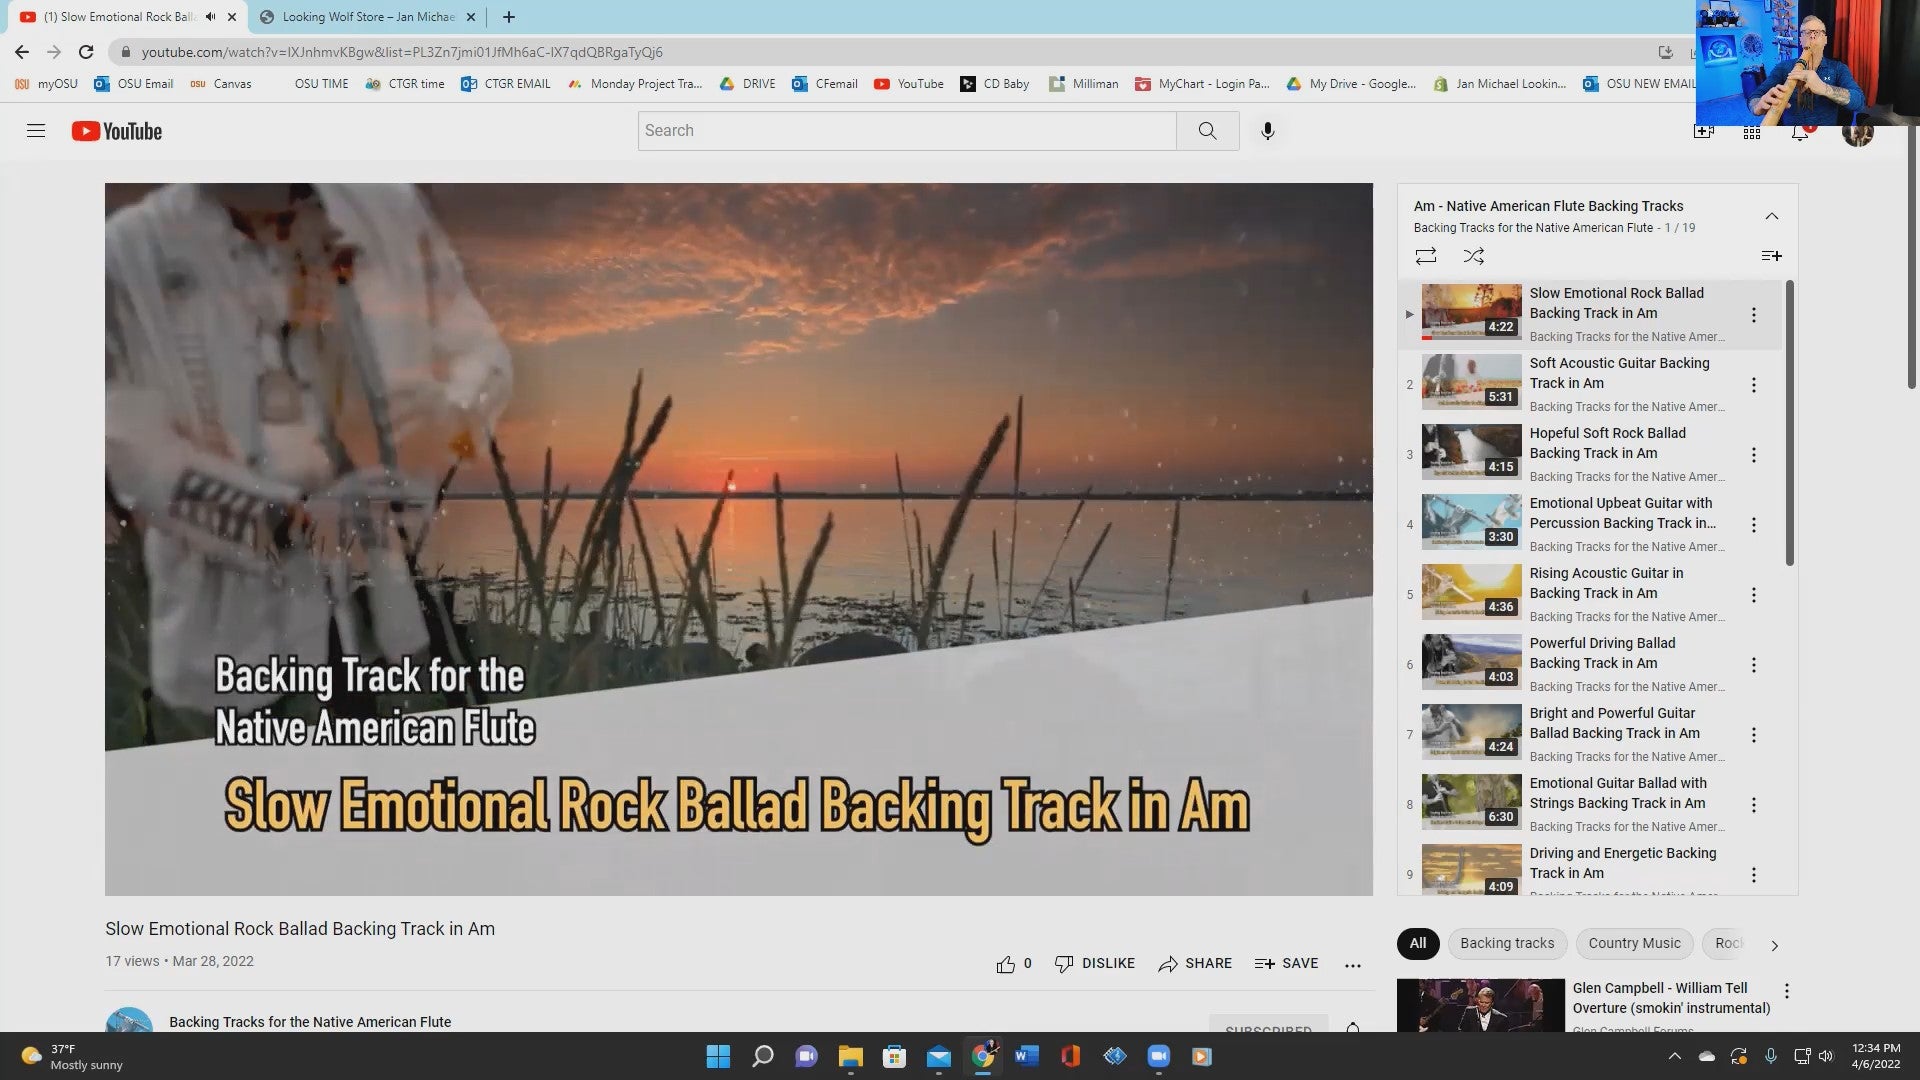Viewport: 1920px width, 1080px height.
Task: Open more actions menu below the video
Action: coord(1352,965)
